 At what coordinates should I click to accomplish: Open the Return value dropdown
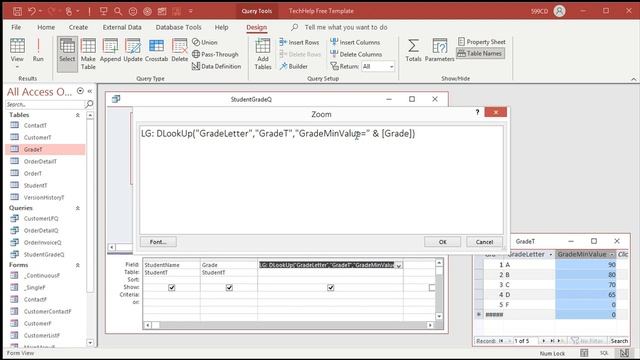391,67
